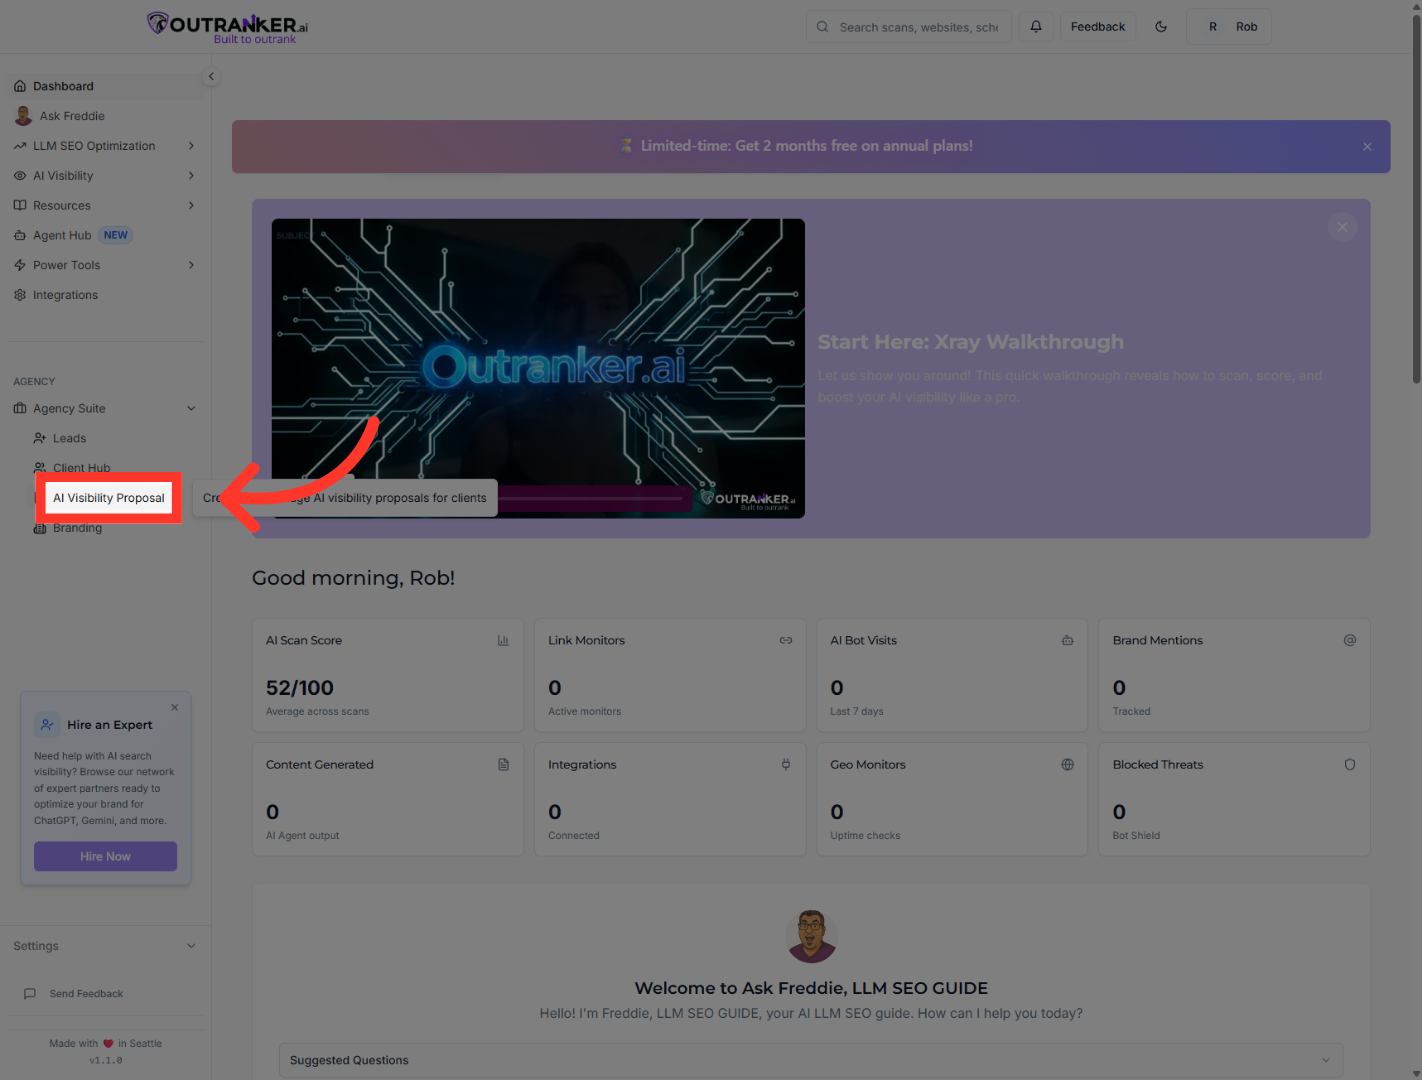This screenshot has width=1422, height=1080.
Task: Select AI Visibility Proposal menu item
Action: (109, 498)
